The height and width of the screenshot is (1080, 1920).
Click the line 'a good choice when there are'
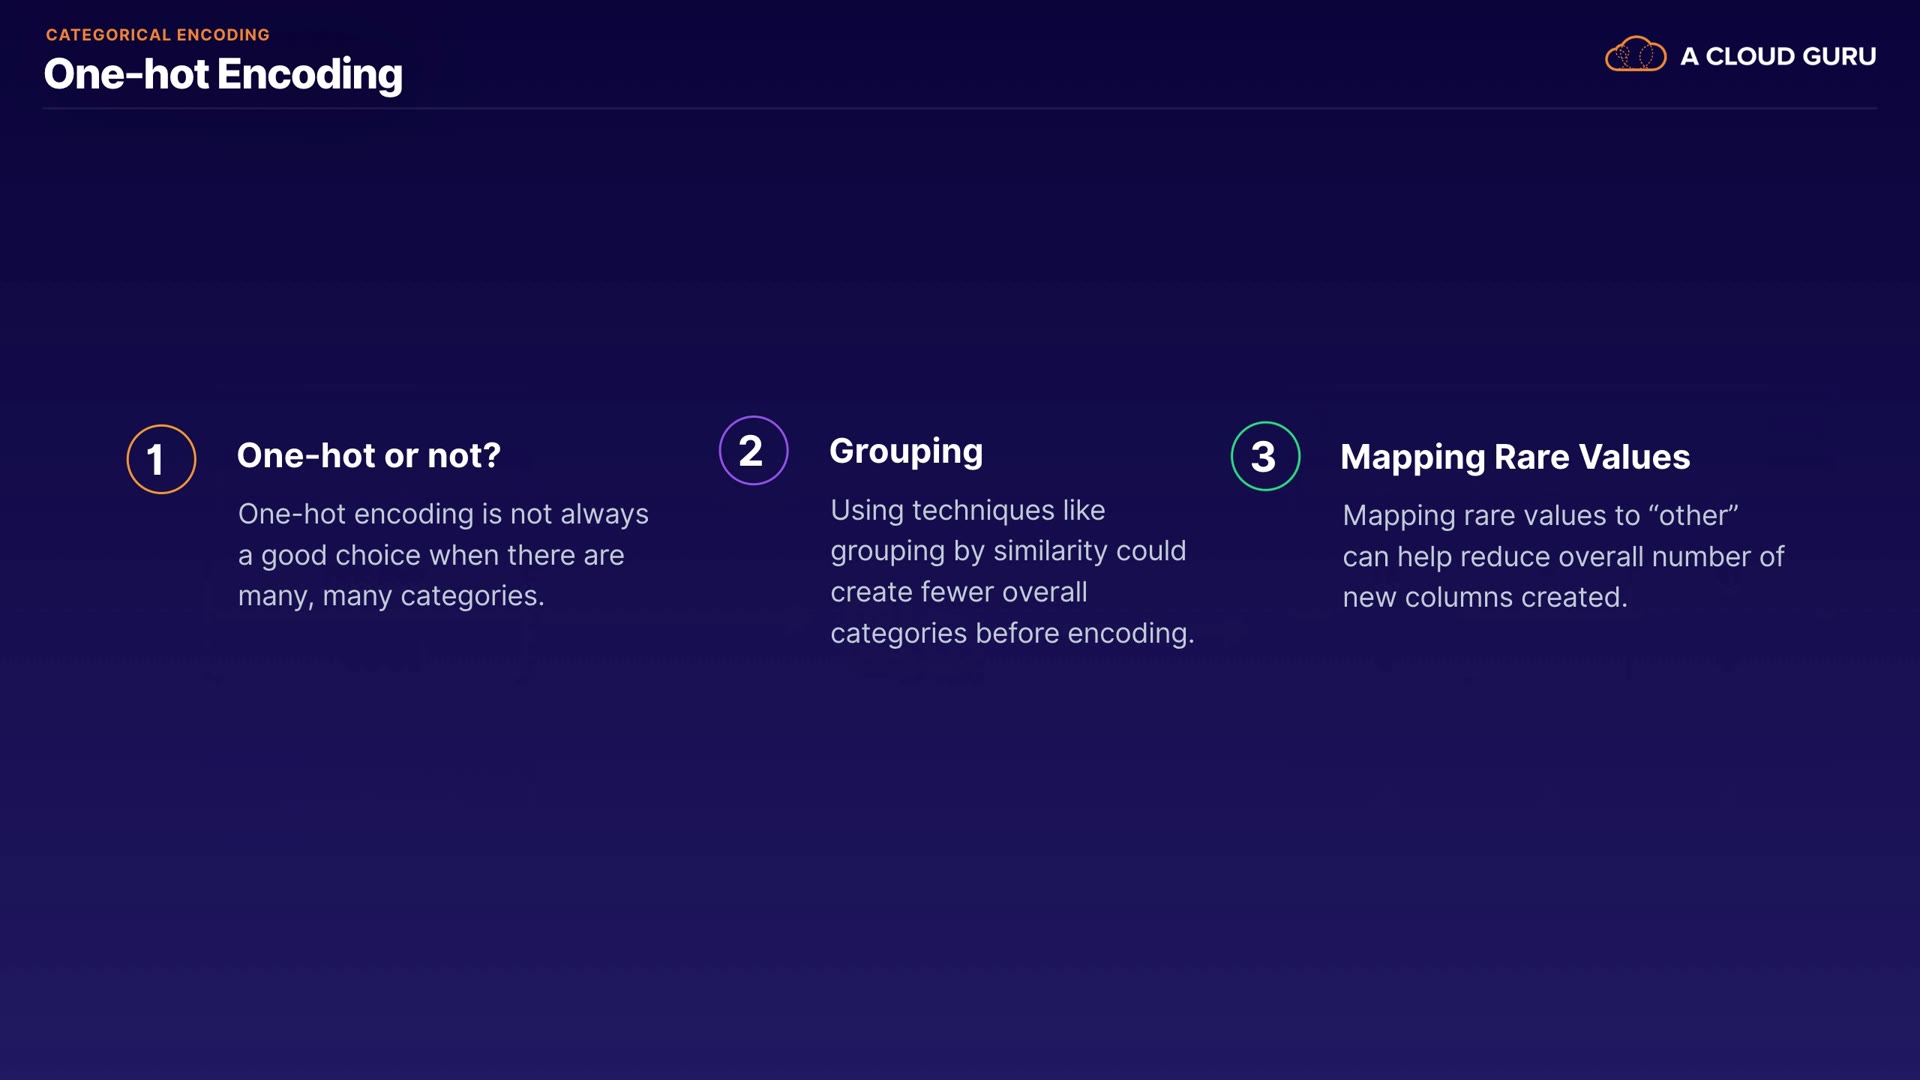(431, 555)
